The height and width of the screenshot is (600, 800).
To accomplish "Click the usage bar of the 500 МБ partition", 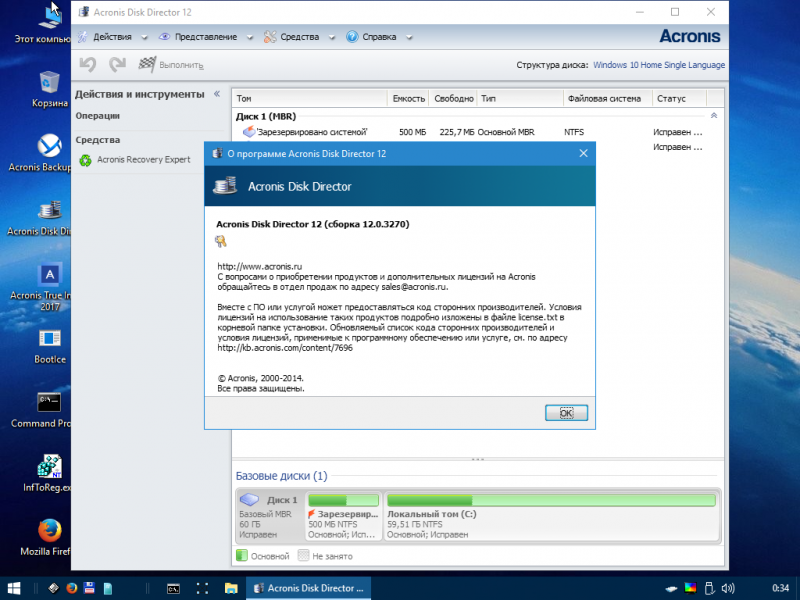I will (x=343, y=500).
